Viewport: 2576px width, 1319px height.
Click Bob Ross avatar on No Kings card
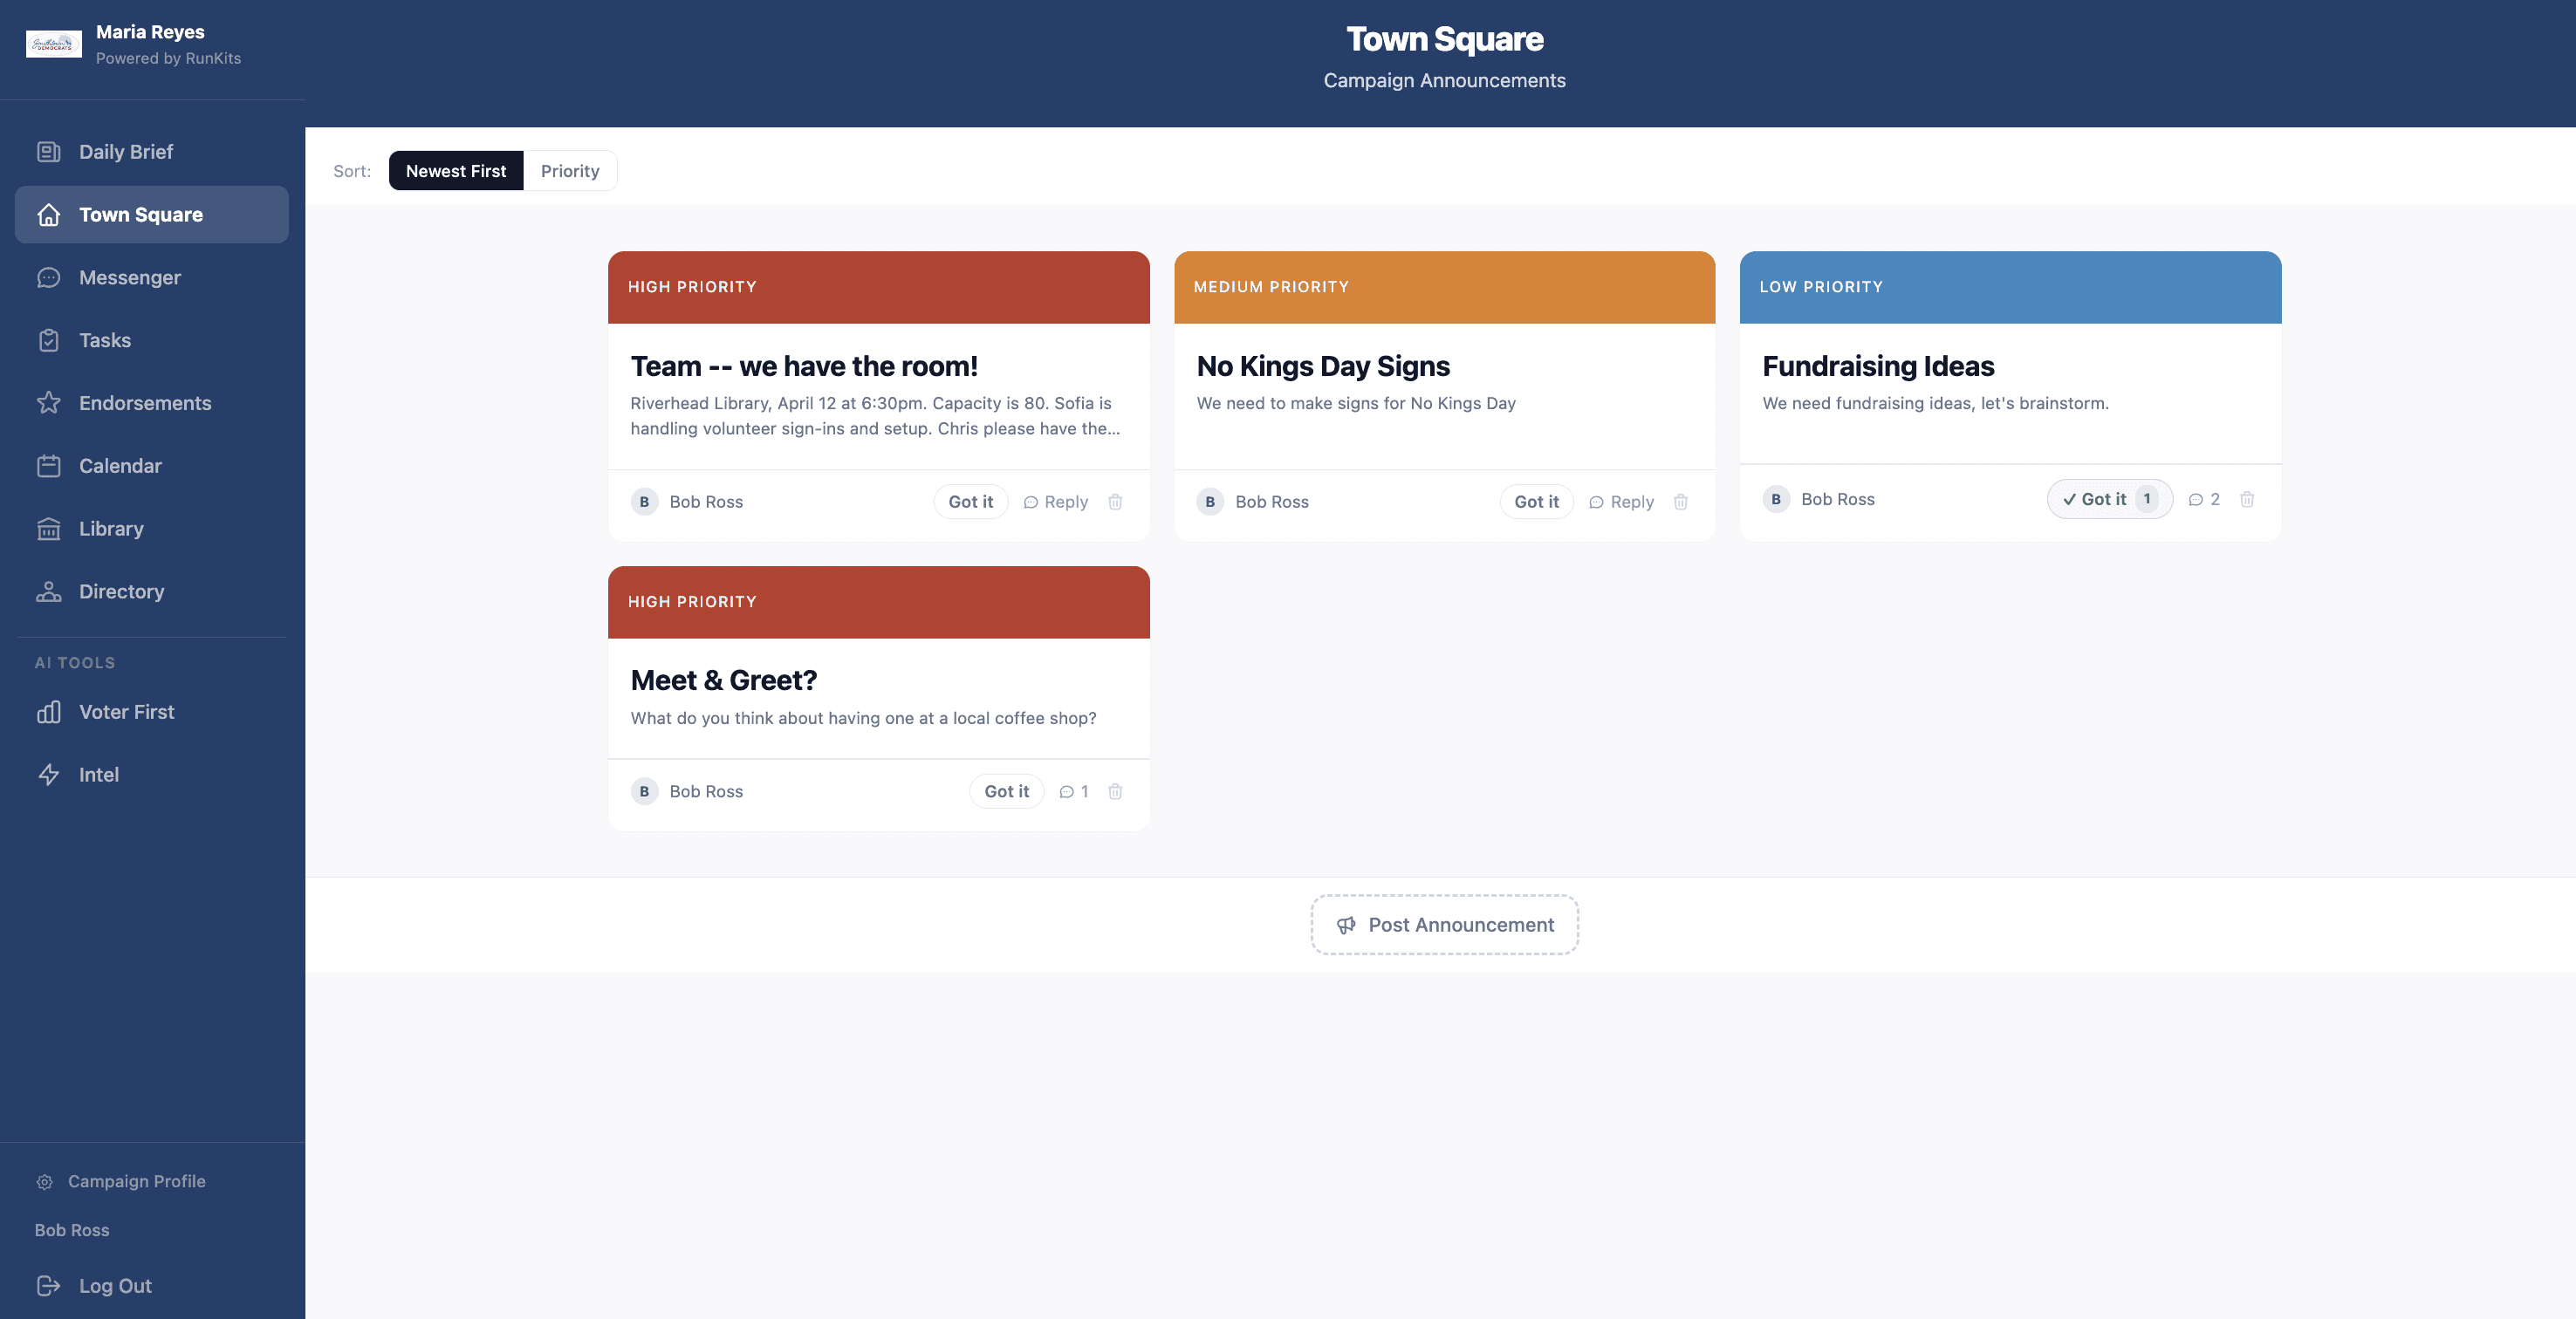coord(1210,502)
